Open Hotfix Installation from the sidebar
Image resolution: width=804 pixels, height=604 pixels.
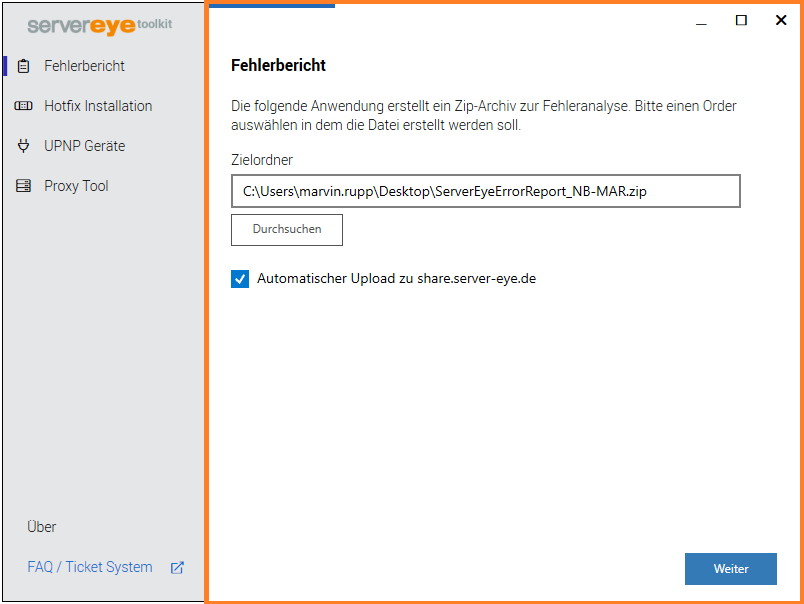point(98,106)
